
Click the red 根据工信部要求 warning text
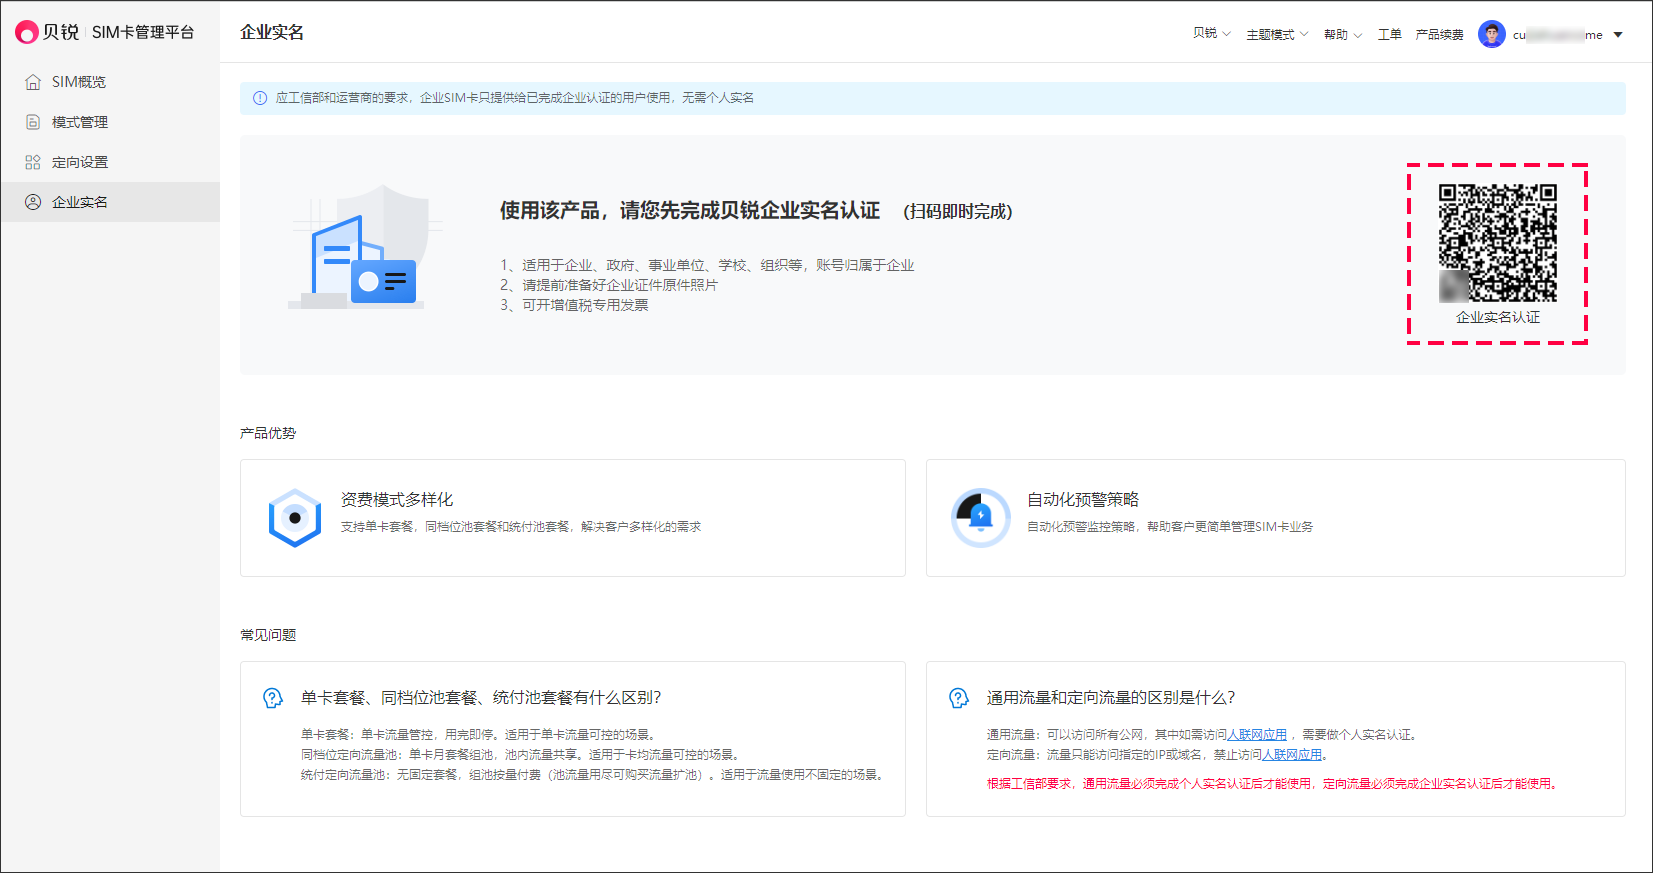point(1273,784)
